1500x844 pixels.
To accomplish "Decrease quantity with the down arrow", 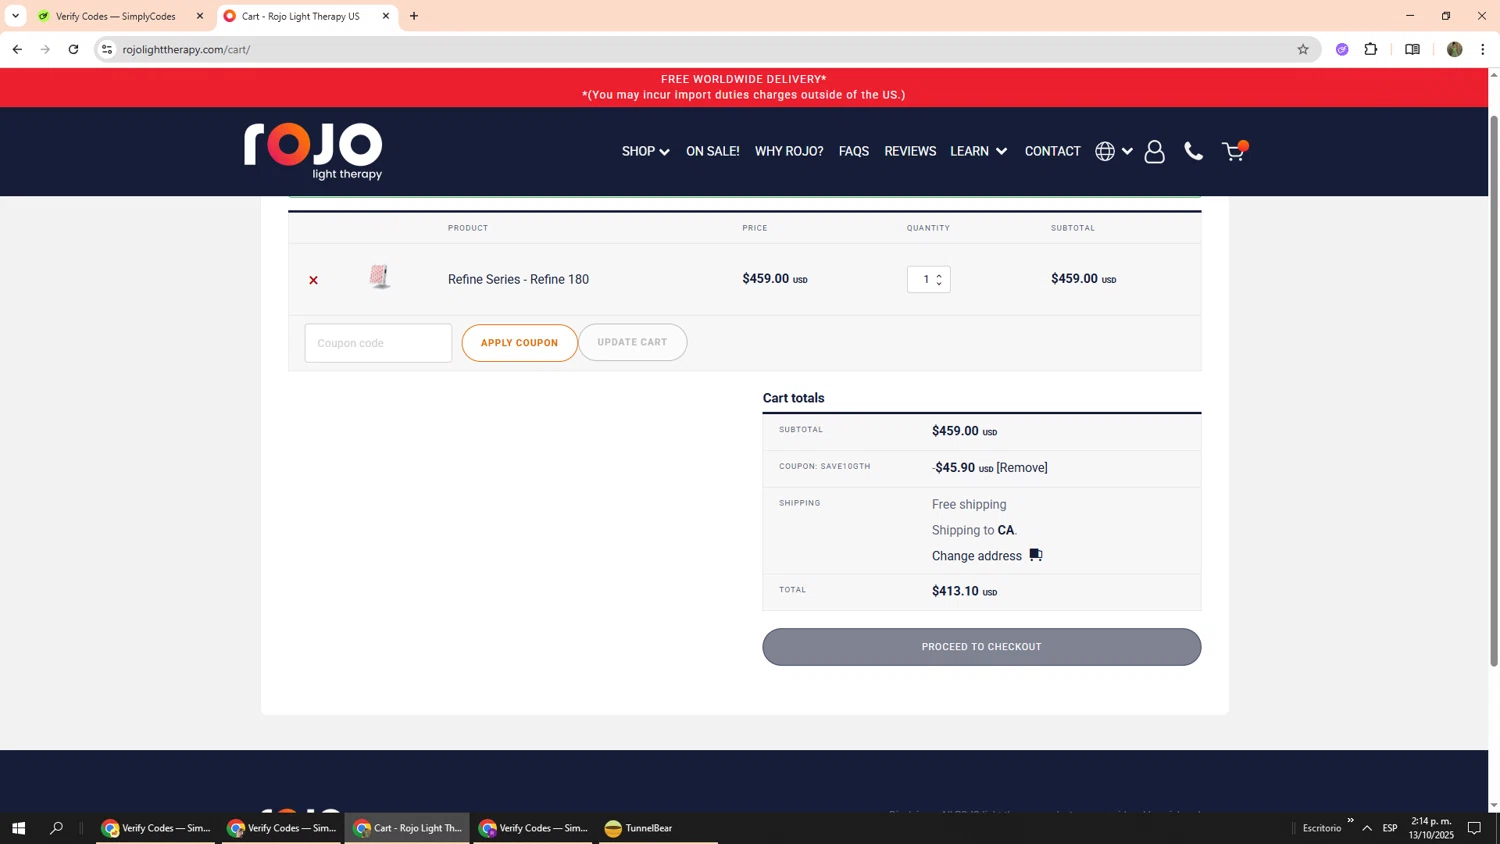I will (x=939, y=284).
